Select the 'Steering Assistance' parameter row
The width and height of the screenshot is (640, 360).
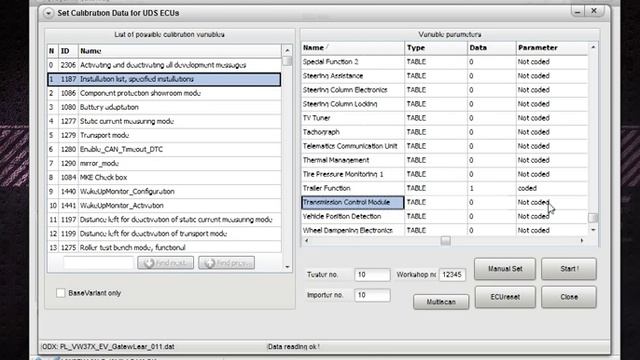point(444,76)
